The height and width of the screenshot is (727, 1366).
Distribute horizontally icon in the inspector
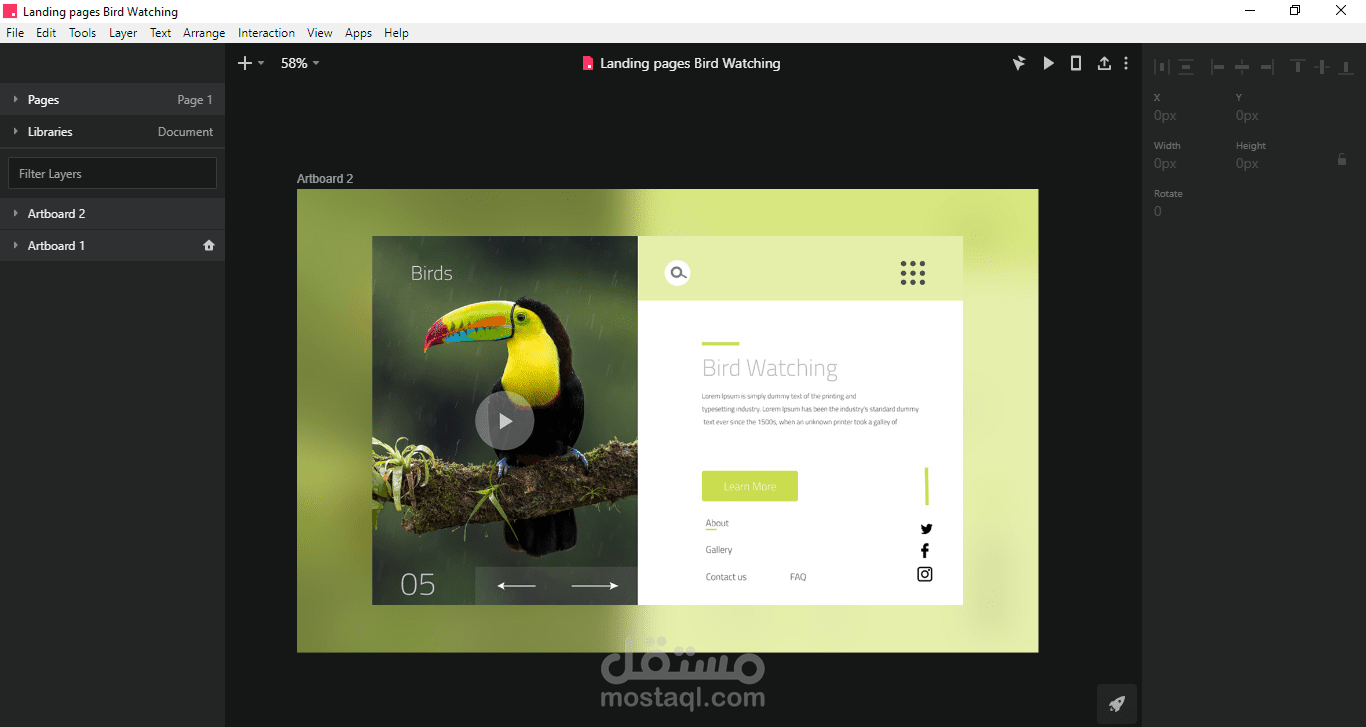(1161, 67)
